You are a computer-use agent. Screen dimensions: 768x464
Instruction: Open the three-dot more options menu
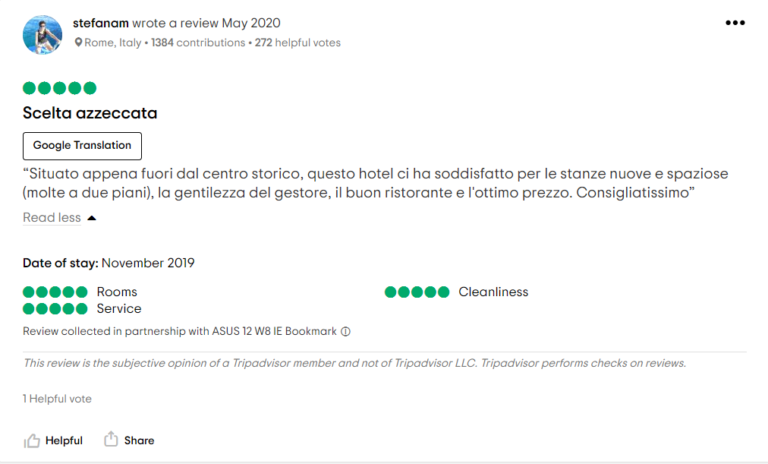pyautogui.click(x=735, y=23)
